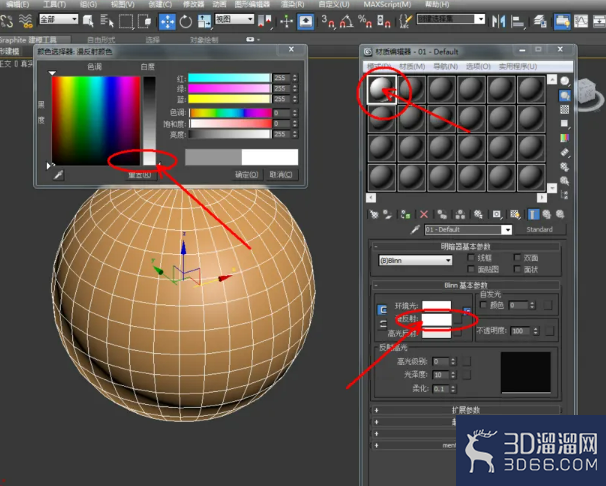Click 重置(R) button in Color Selector
Image resolution: width=606 pixels, height=486 pixels.
point(140,175)
